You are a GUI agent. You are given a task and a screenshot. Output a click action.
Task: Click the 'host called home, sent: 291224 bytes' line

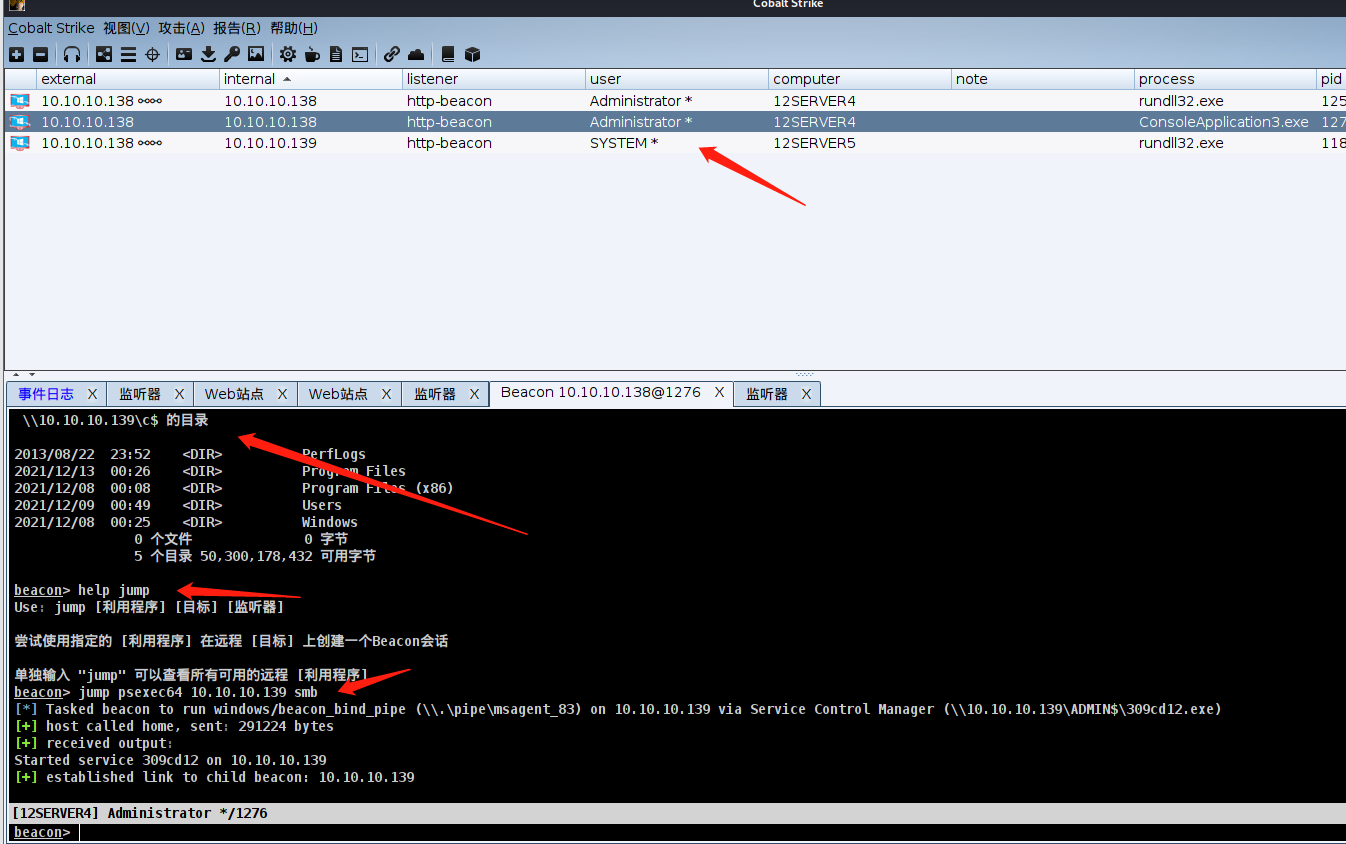click(174, 726)
